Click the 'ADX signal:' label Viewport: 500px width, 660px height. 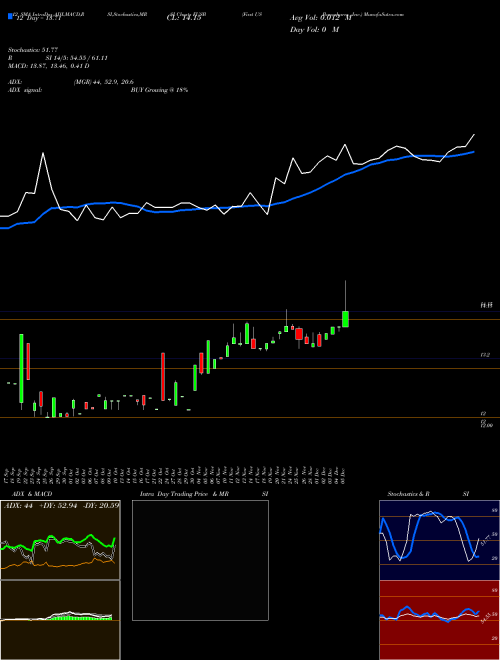pos(25,90)
